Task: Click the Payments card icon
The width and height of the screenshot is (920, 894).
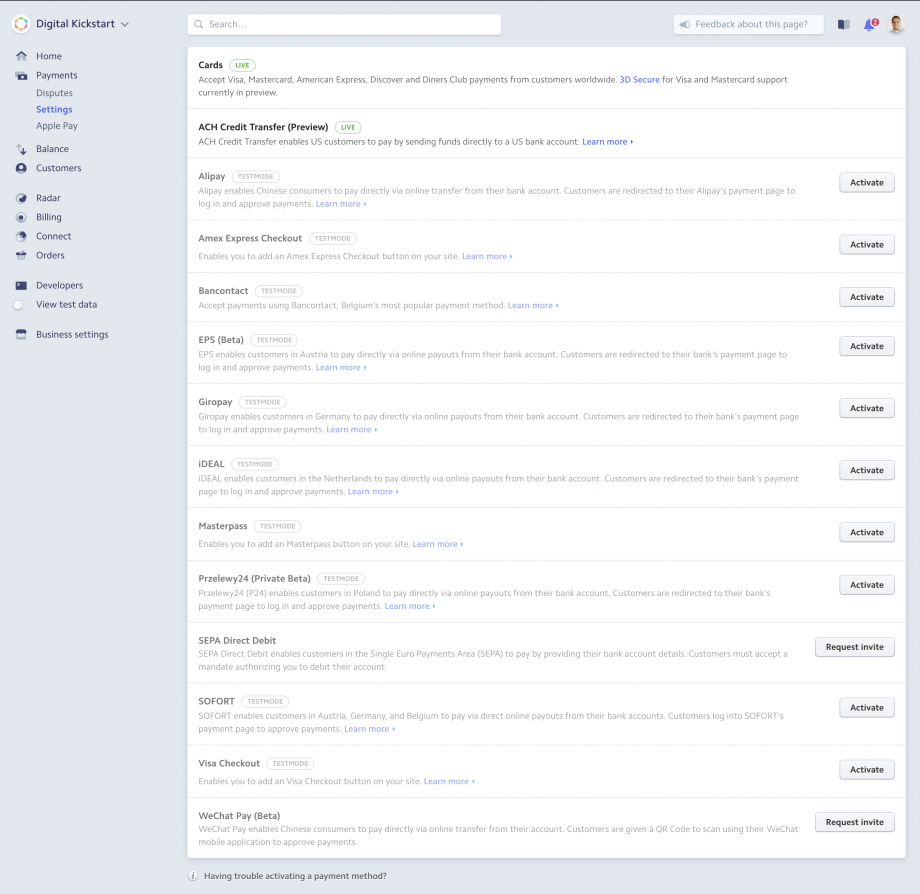Action: 21,76
